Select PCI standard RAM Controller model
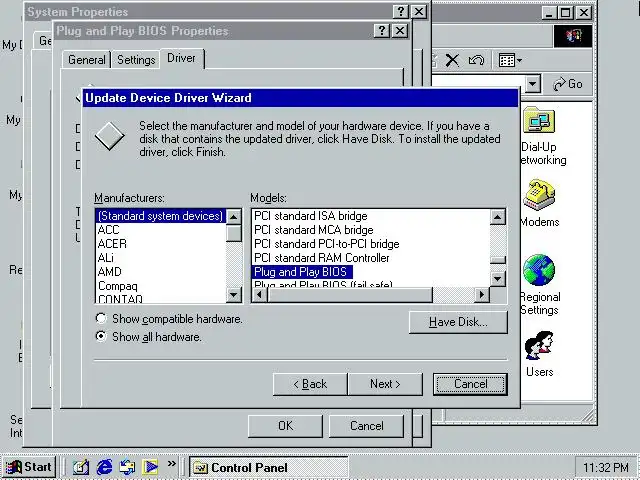640x480 pixels. pyautogui.click(x=322, y=258)
